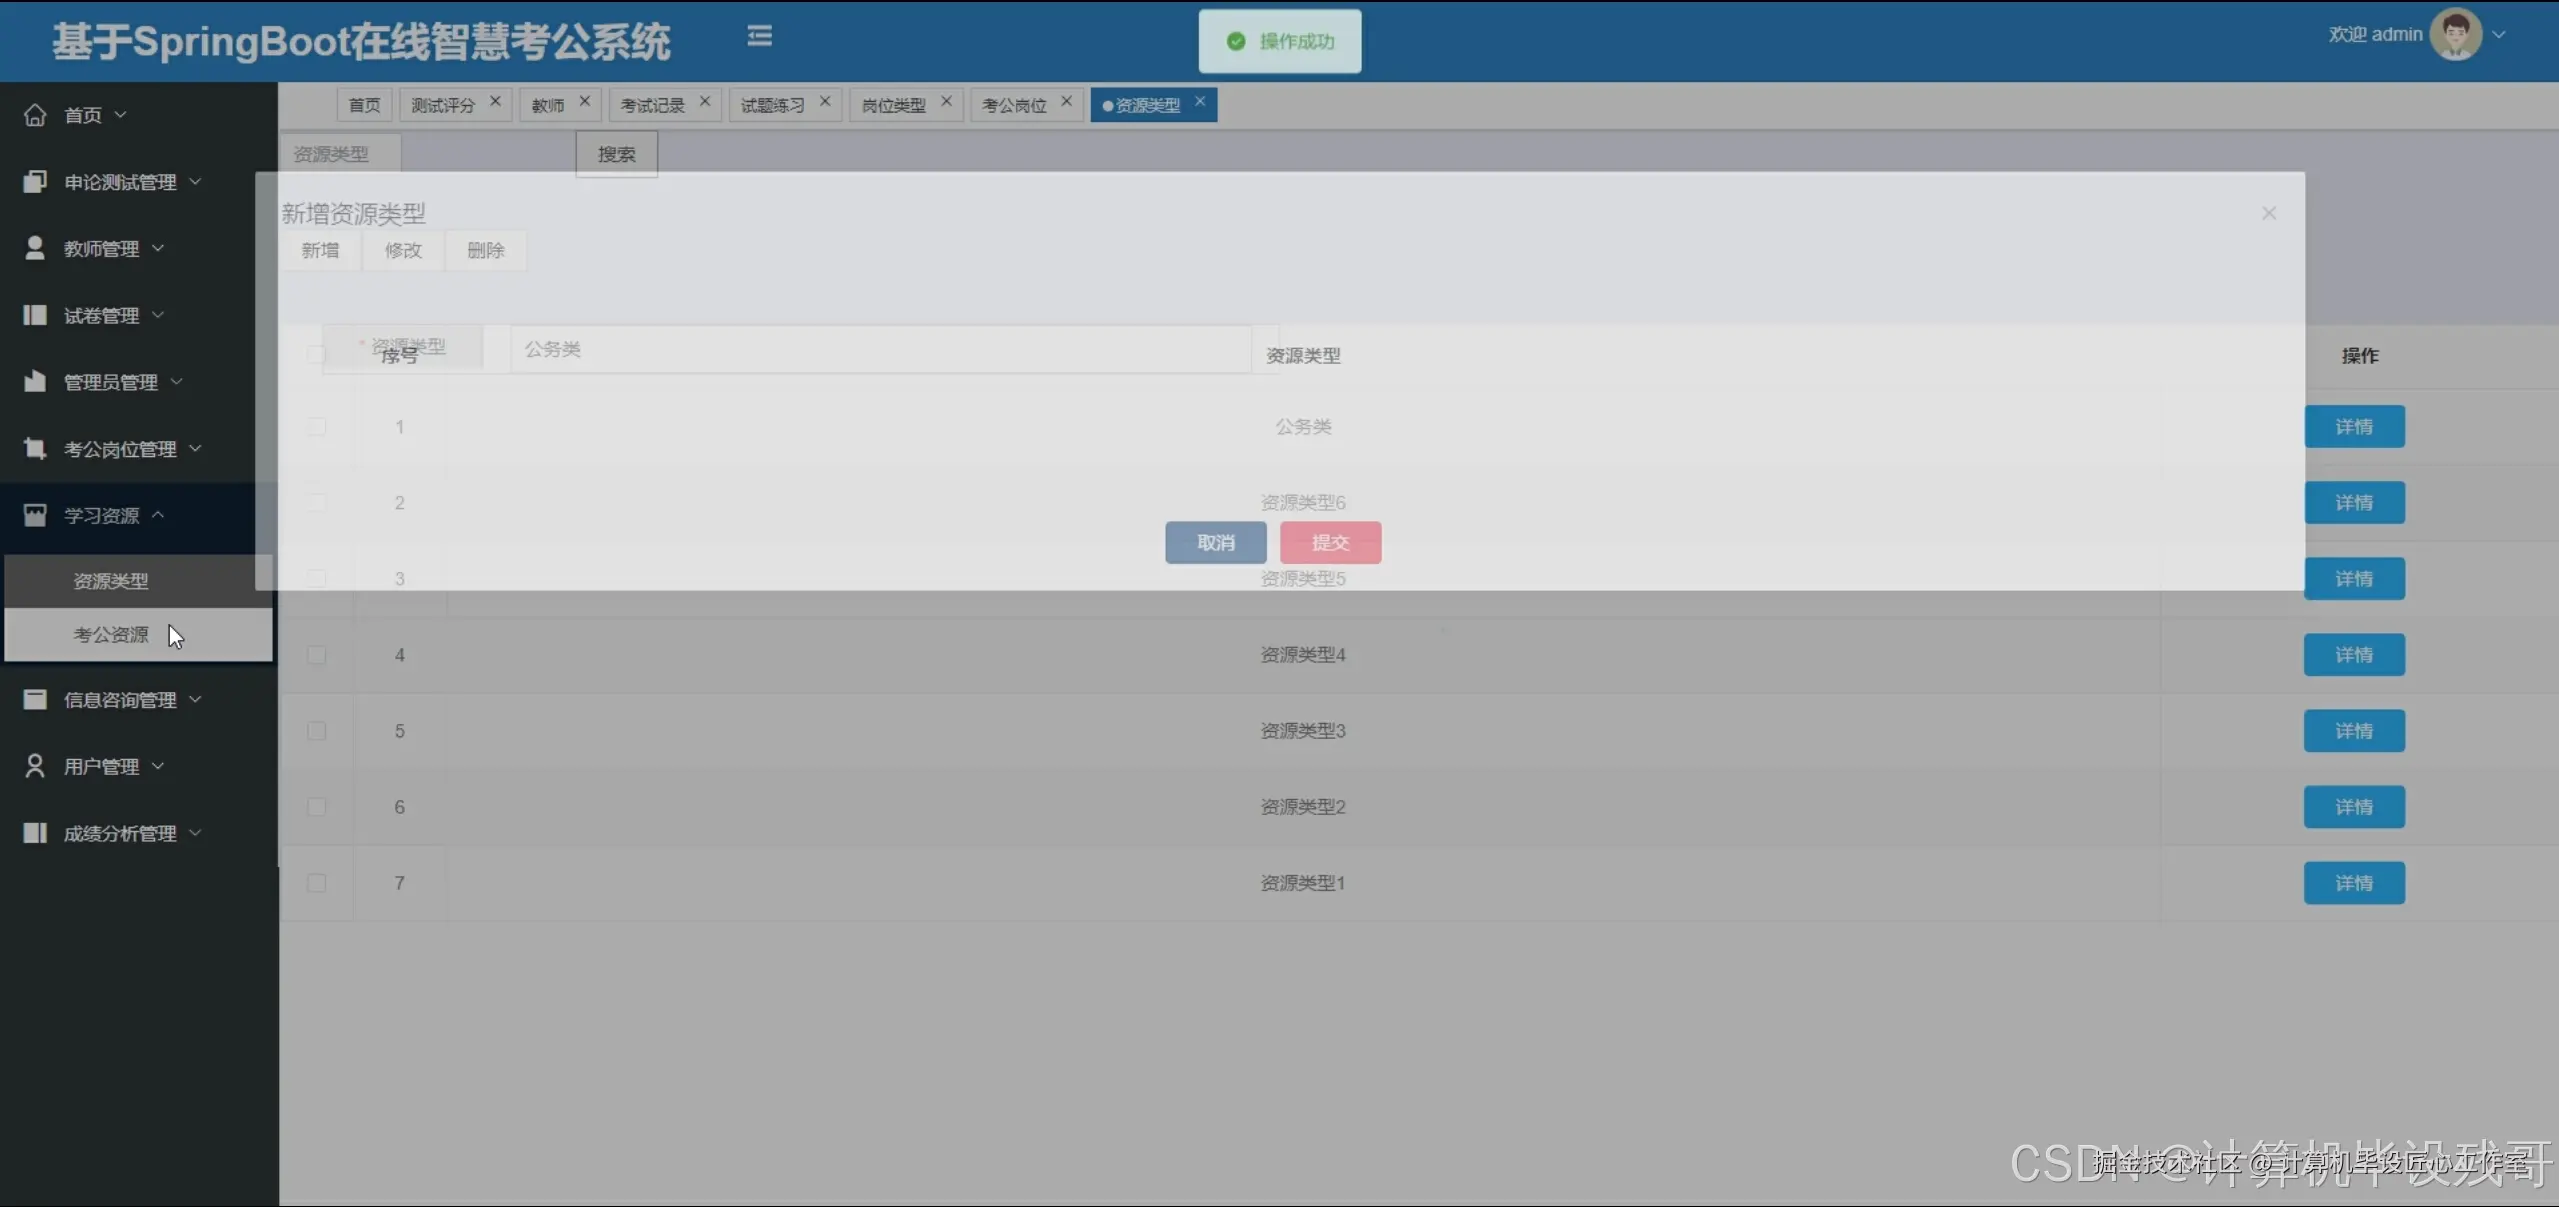Tick the checkbox for row 4
The image size is (2559, 1207).
[x=317, y=655]
